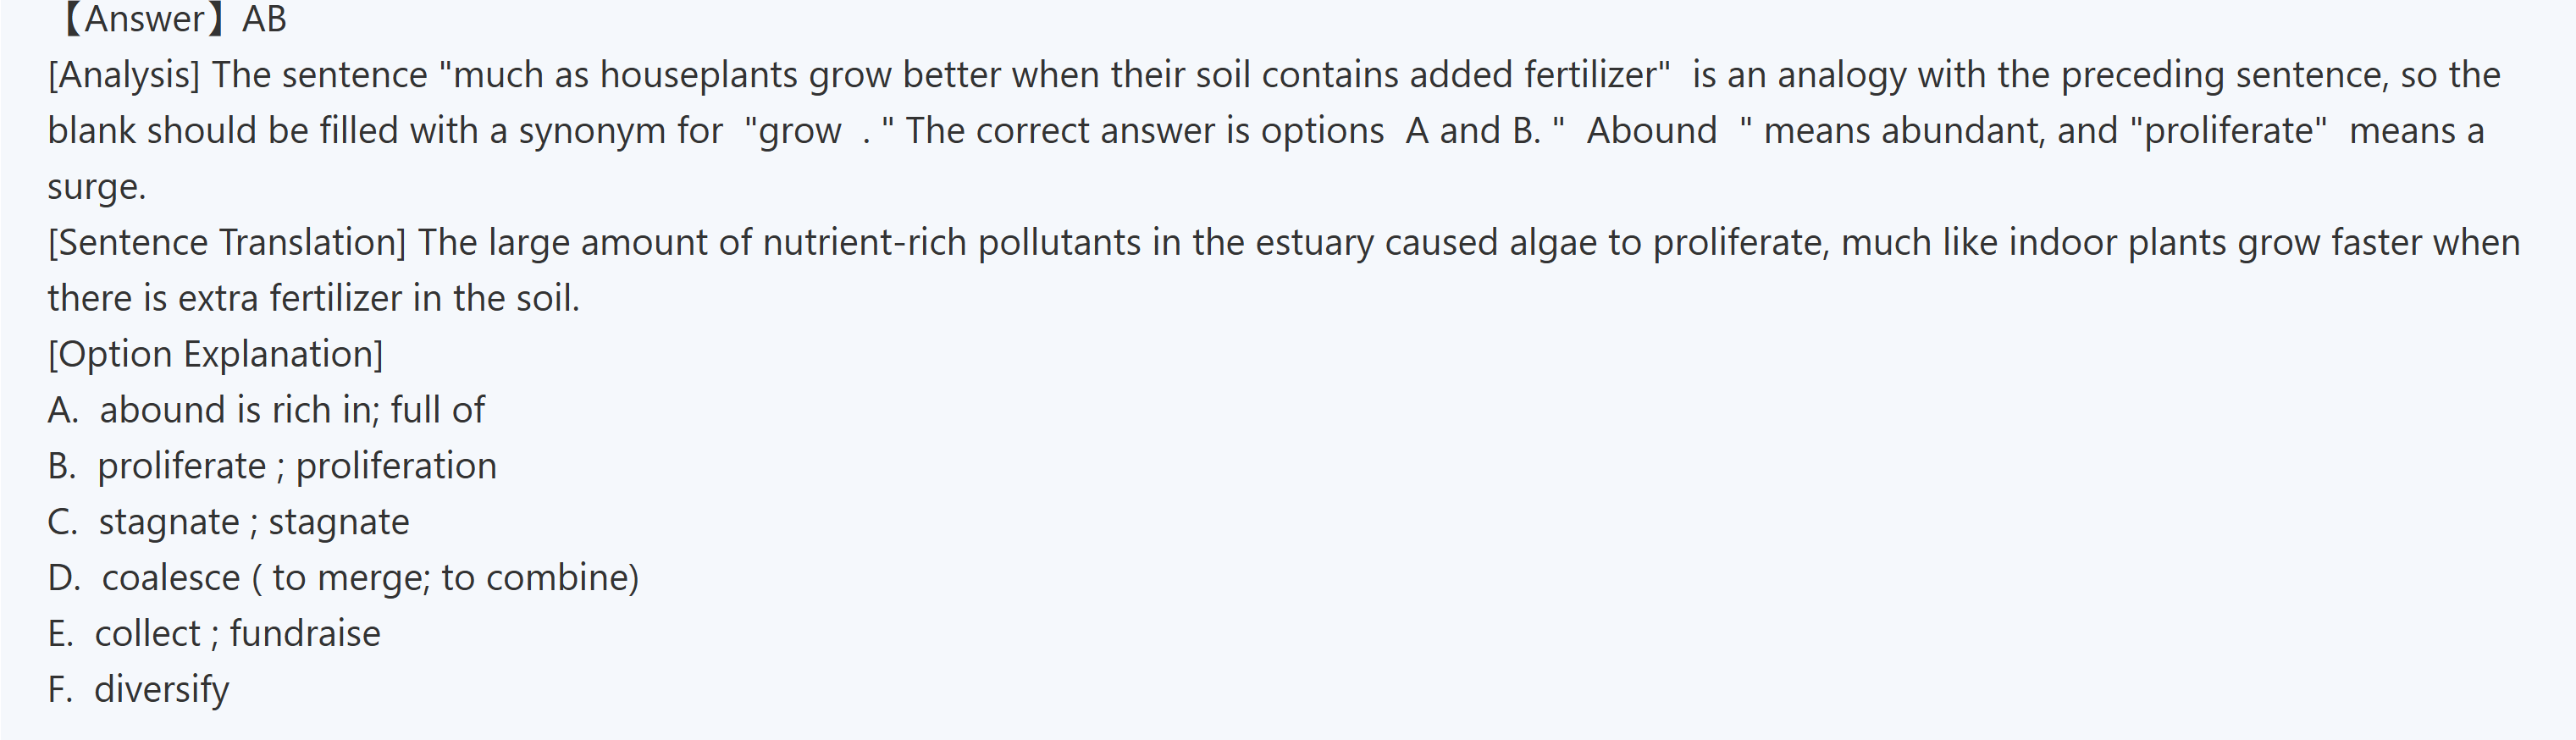Select option A abound line
This screenshot has height=740, width=2576.
[x=266, y=410]
